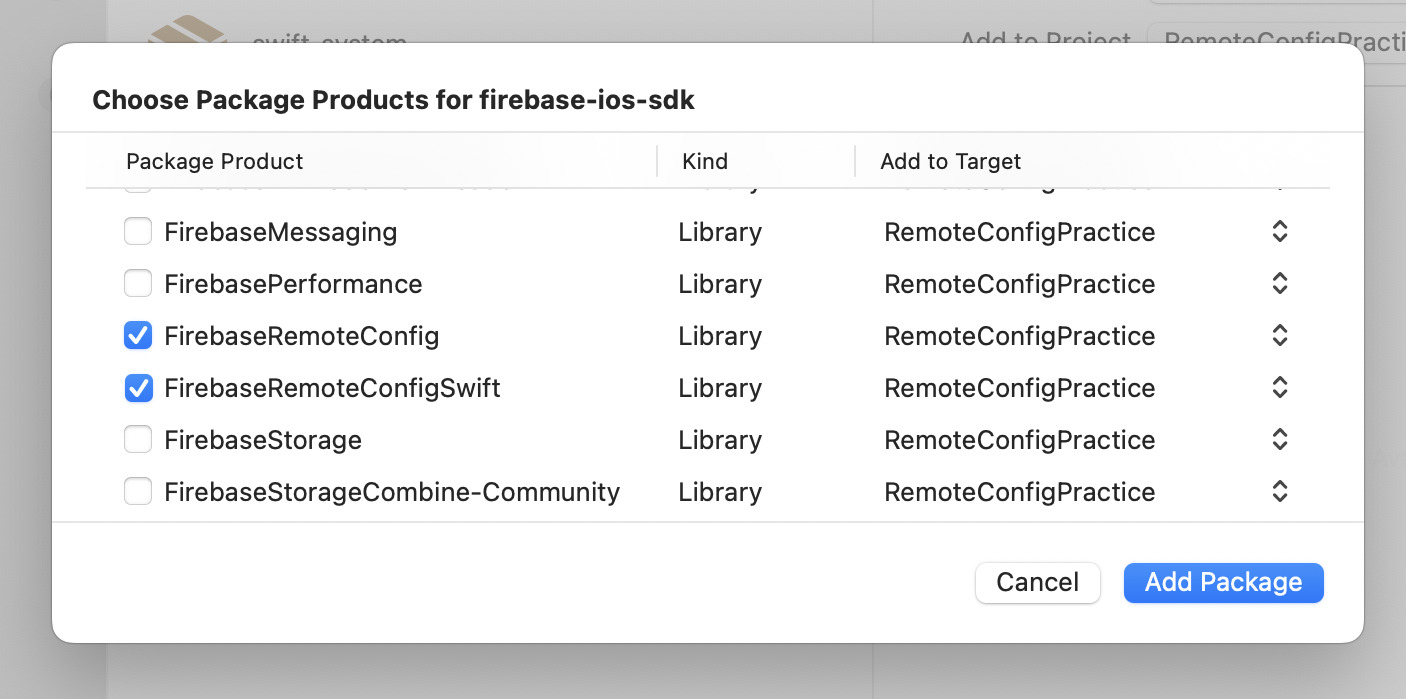Image resolution: width=1406 pixels, height=699 pixels.
Task: Enable the FirebaseMessaging checkbox
Action: point(138,231)
